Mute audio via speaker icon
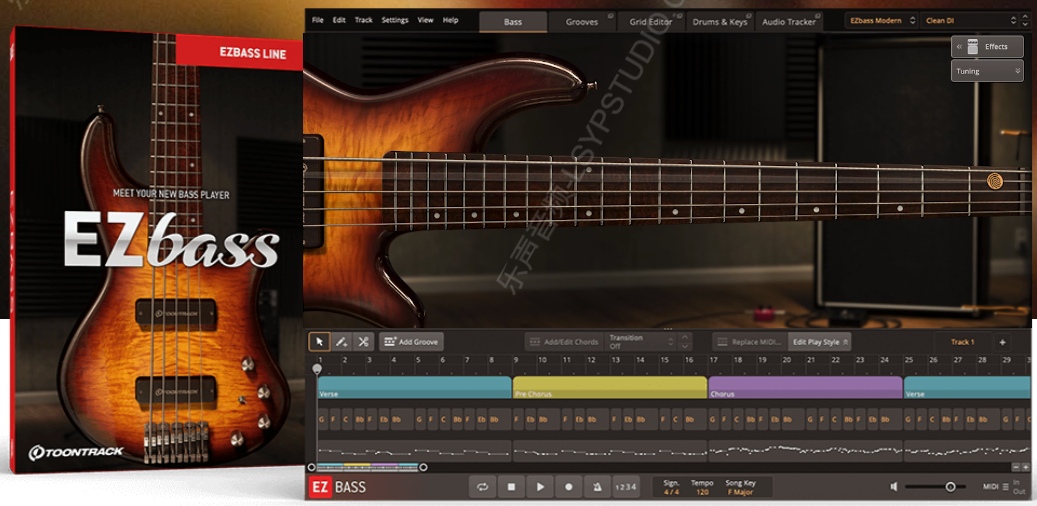This screenshot has width=1037, height=506. click(893, 487)
